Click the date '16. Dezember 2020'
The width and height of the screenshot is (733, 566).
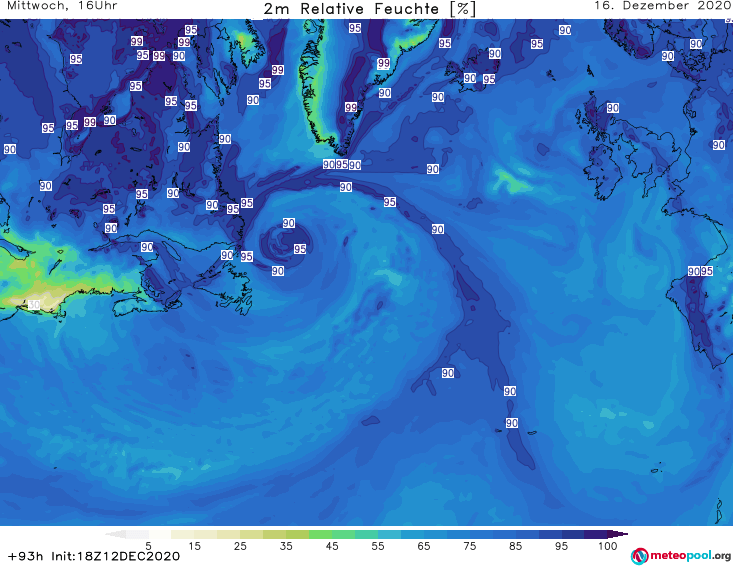pos(662,6)
